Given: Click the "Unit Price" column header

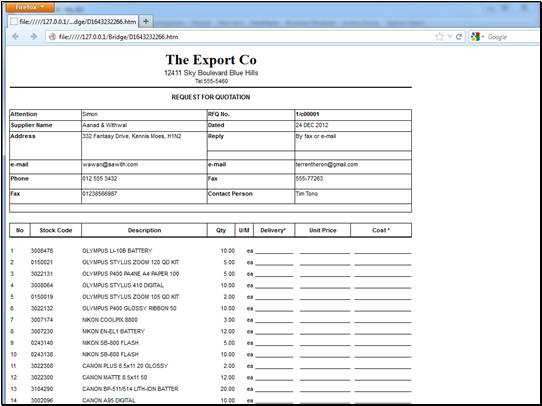Looking at the screenshot, I should pos(323,230).
